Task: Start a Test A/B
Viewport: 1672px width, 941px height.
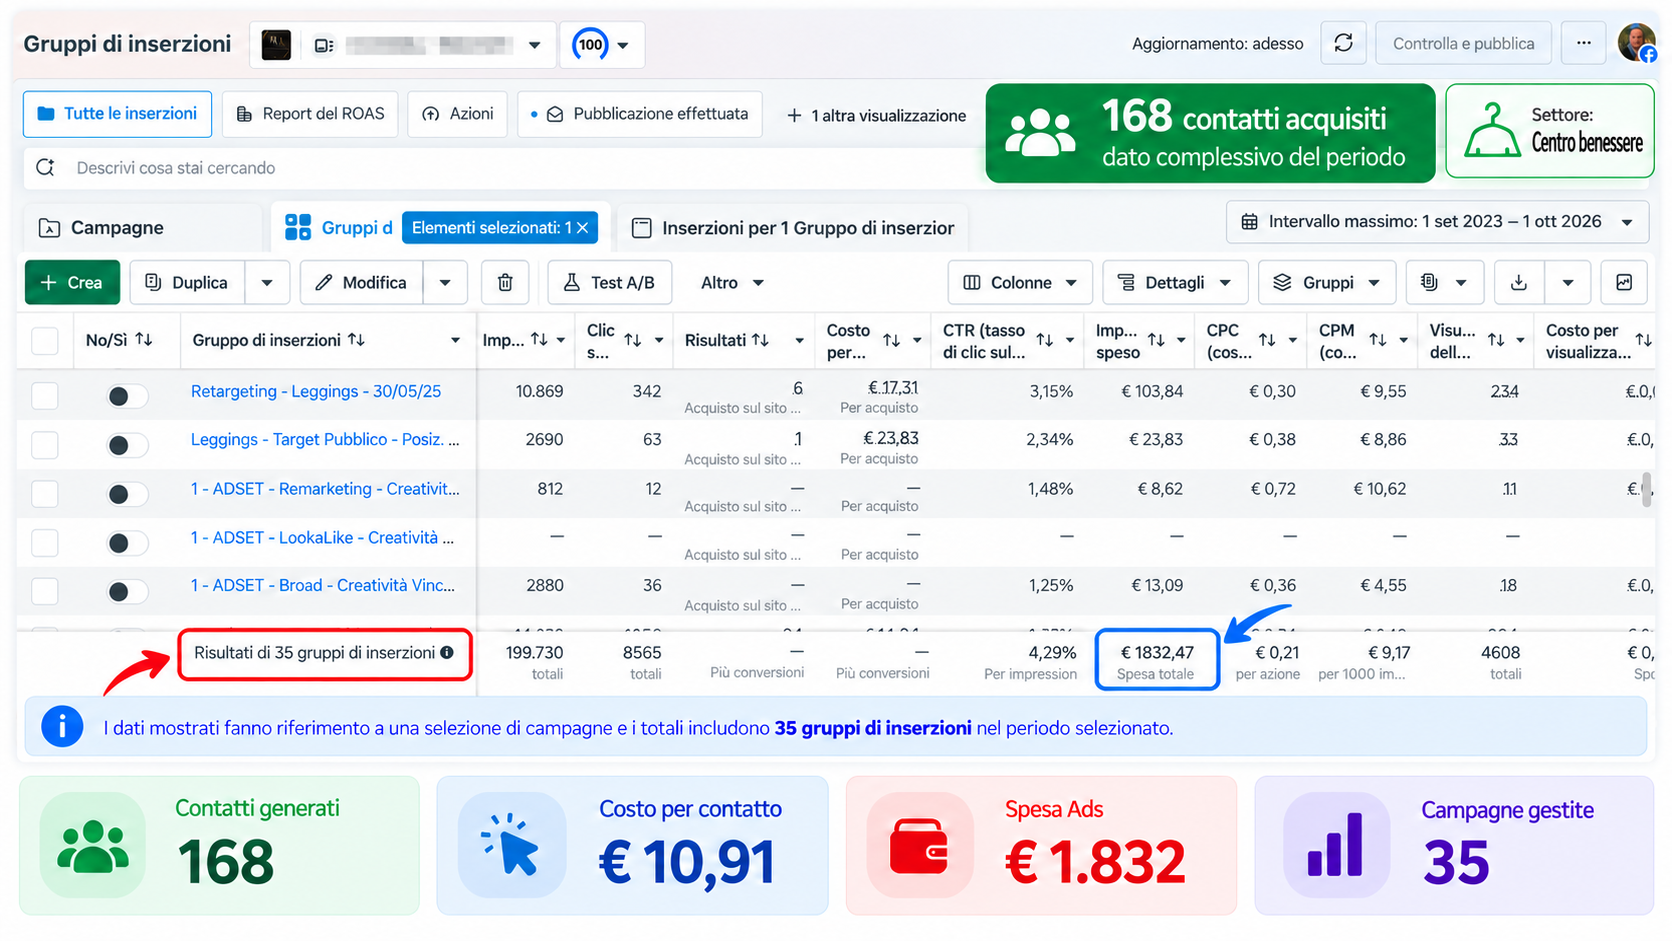Action: pos(609,283)
